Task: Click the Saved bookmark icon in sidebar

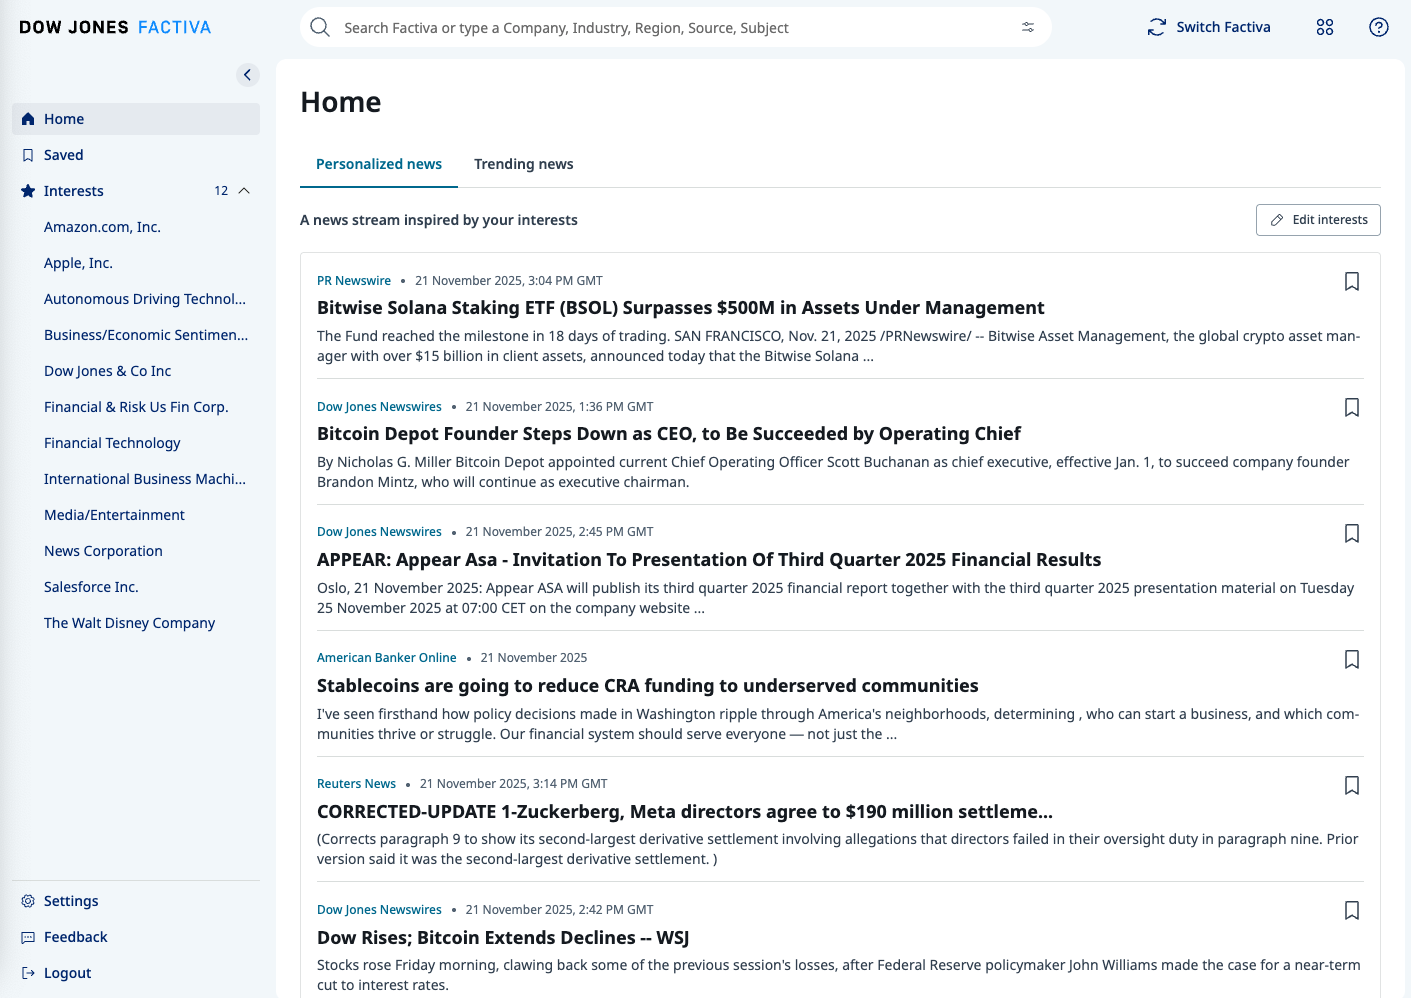Action: (x=28, y=155)
